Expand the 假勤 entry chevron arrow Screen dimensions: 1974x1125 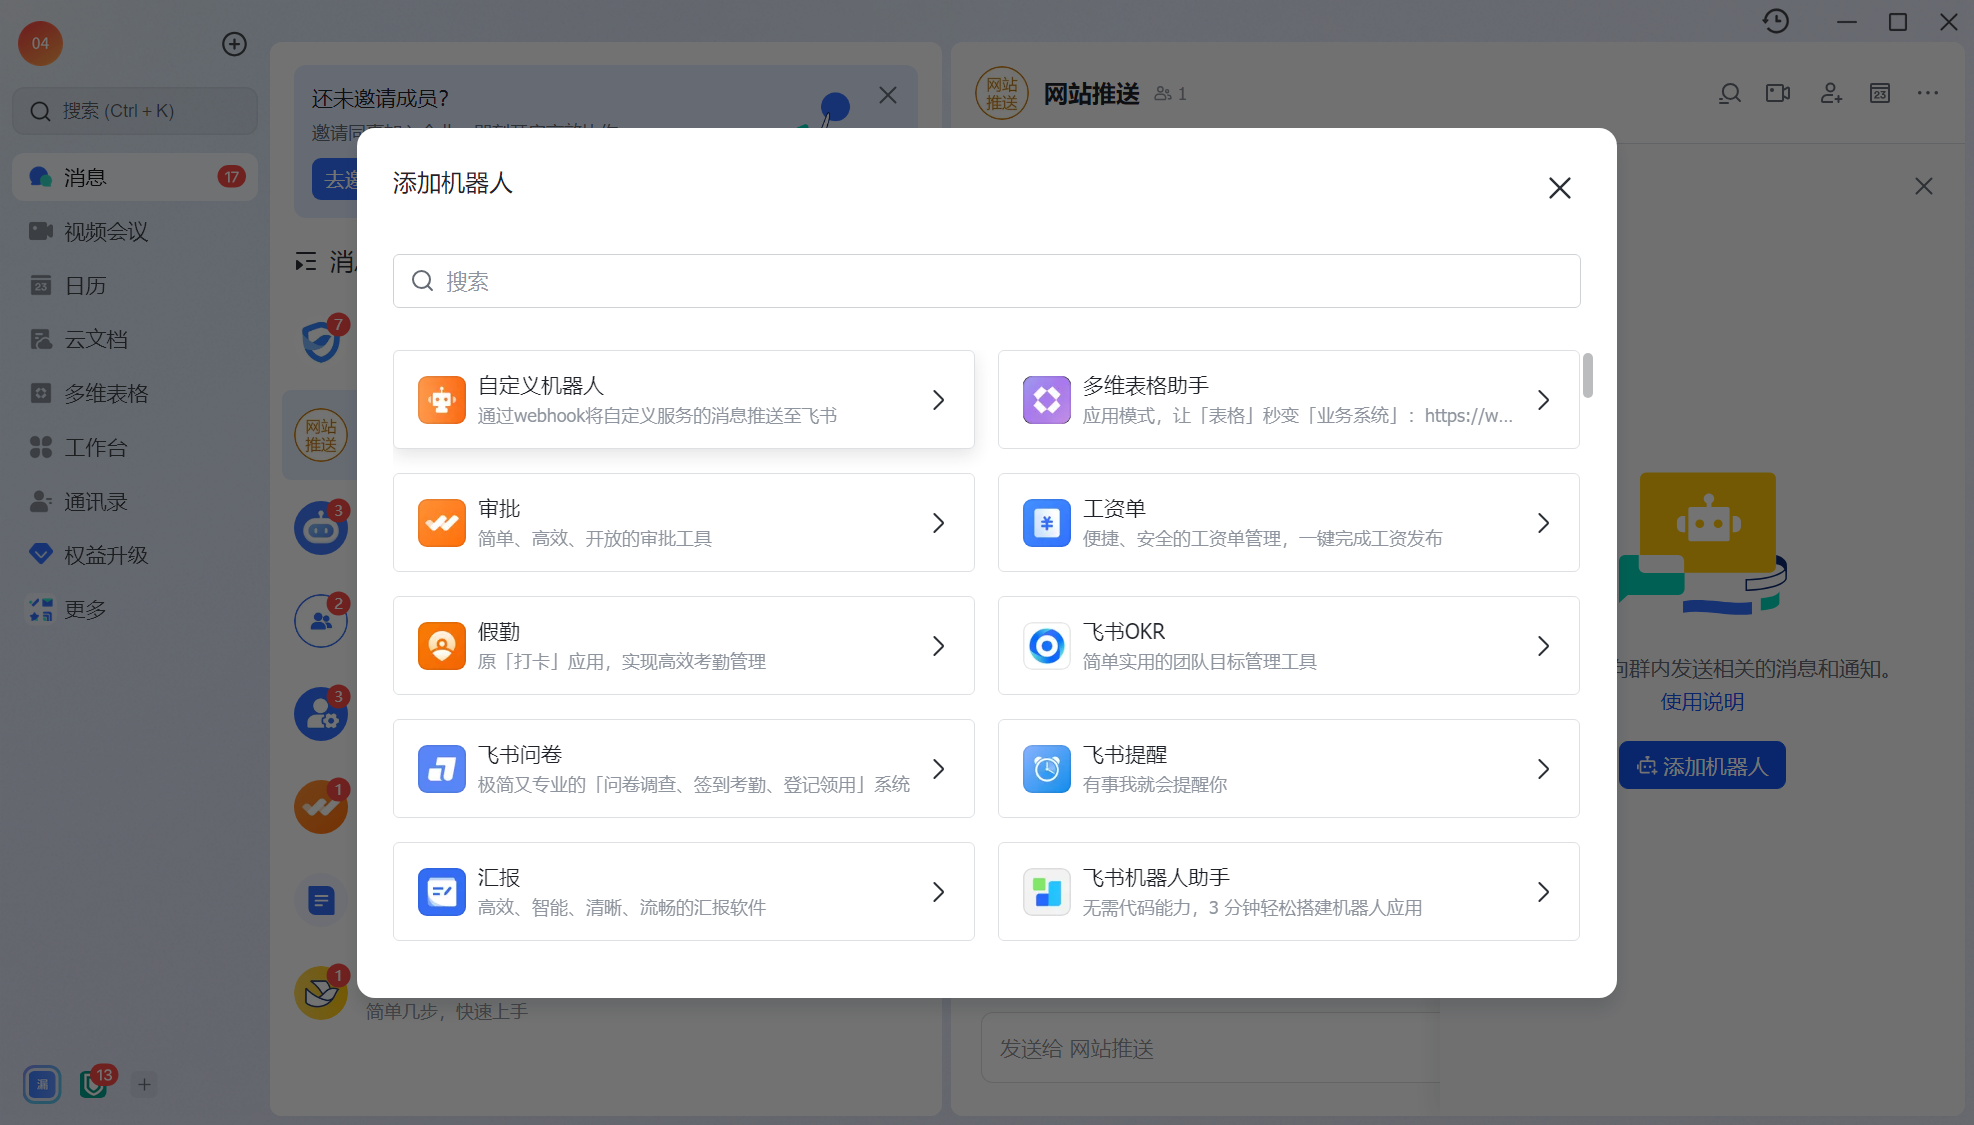pyautogui.click(x=938, y=646)
